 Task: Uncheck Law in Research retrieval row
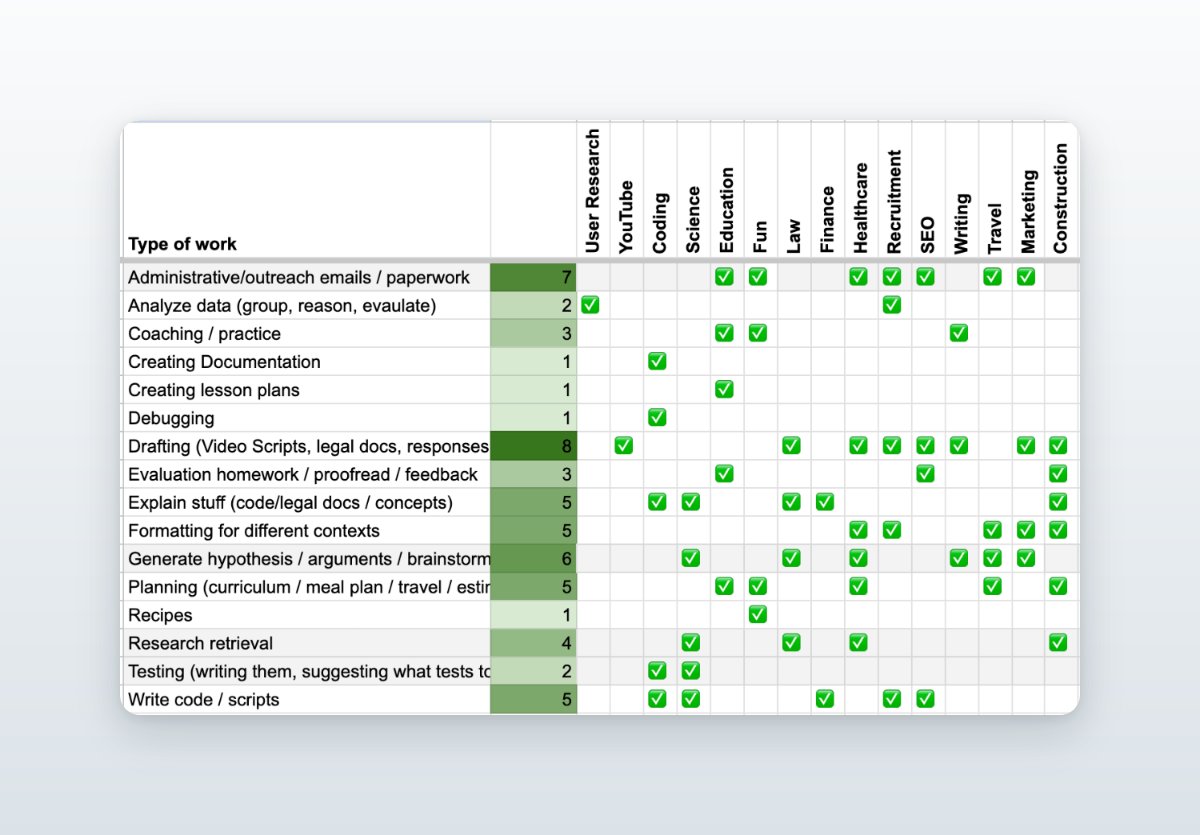791,642
